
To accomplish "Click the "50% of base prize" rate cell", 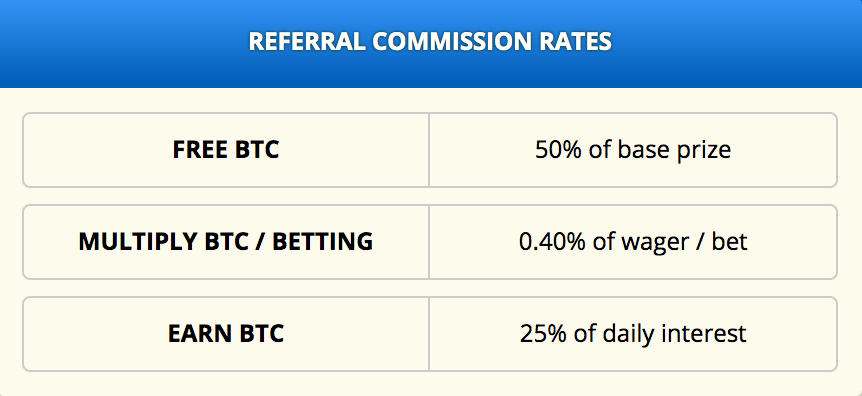I will (x=633, y=150).
